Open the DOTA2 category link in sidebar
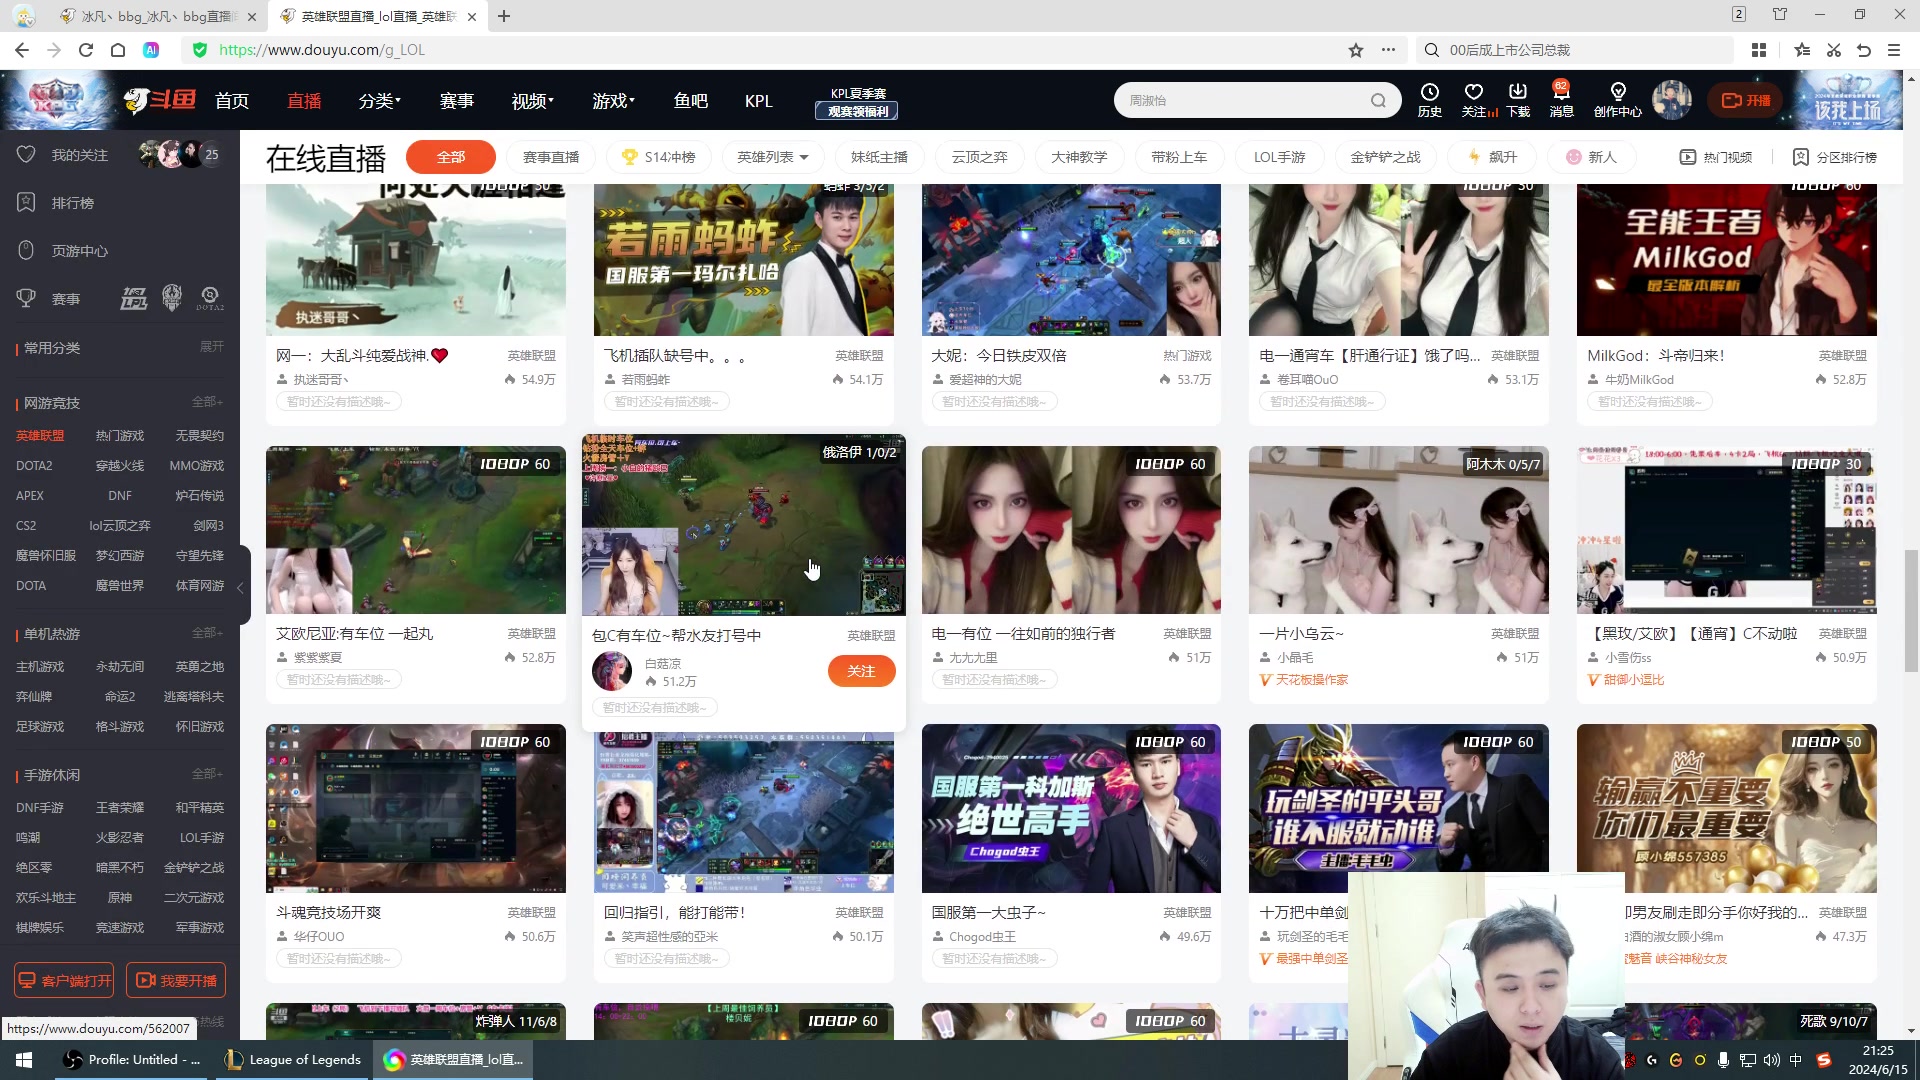1920x1080 pixels. point(34,466)
